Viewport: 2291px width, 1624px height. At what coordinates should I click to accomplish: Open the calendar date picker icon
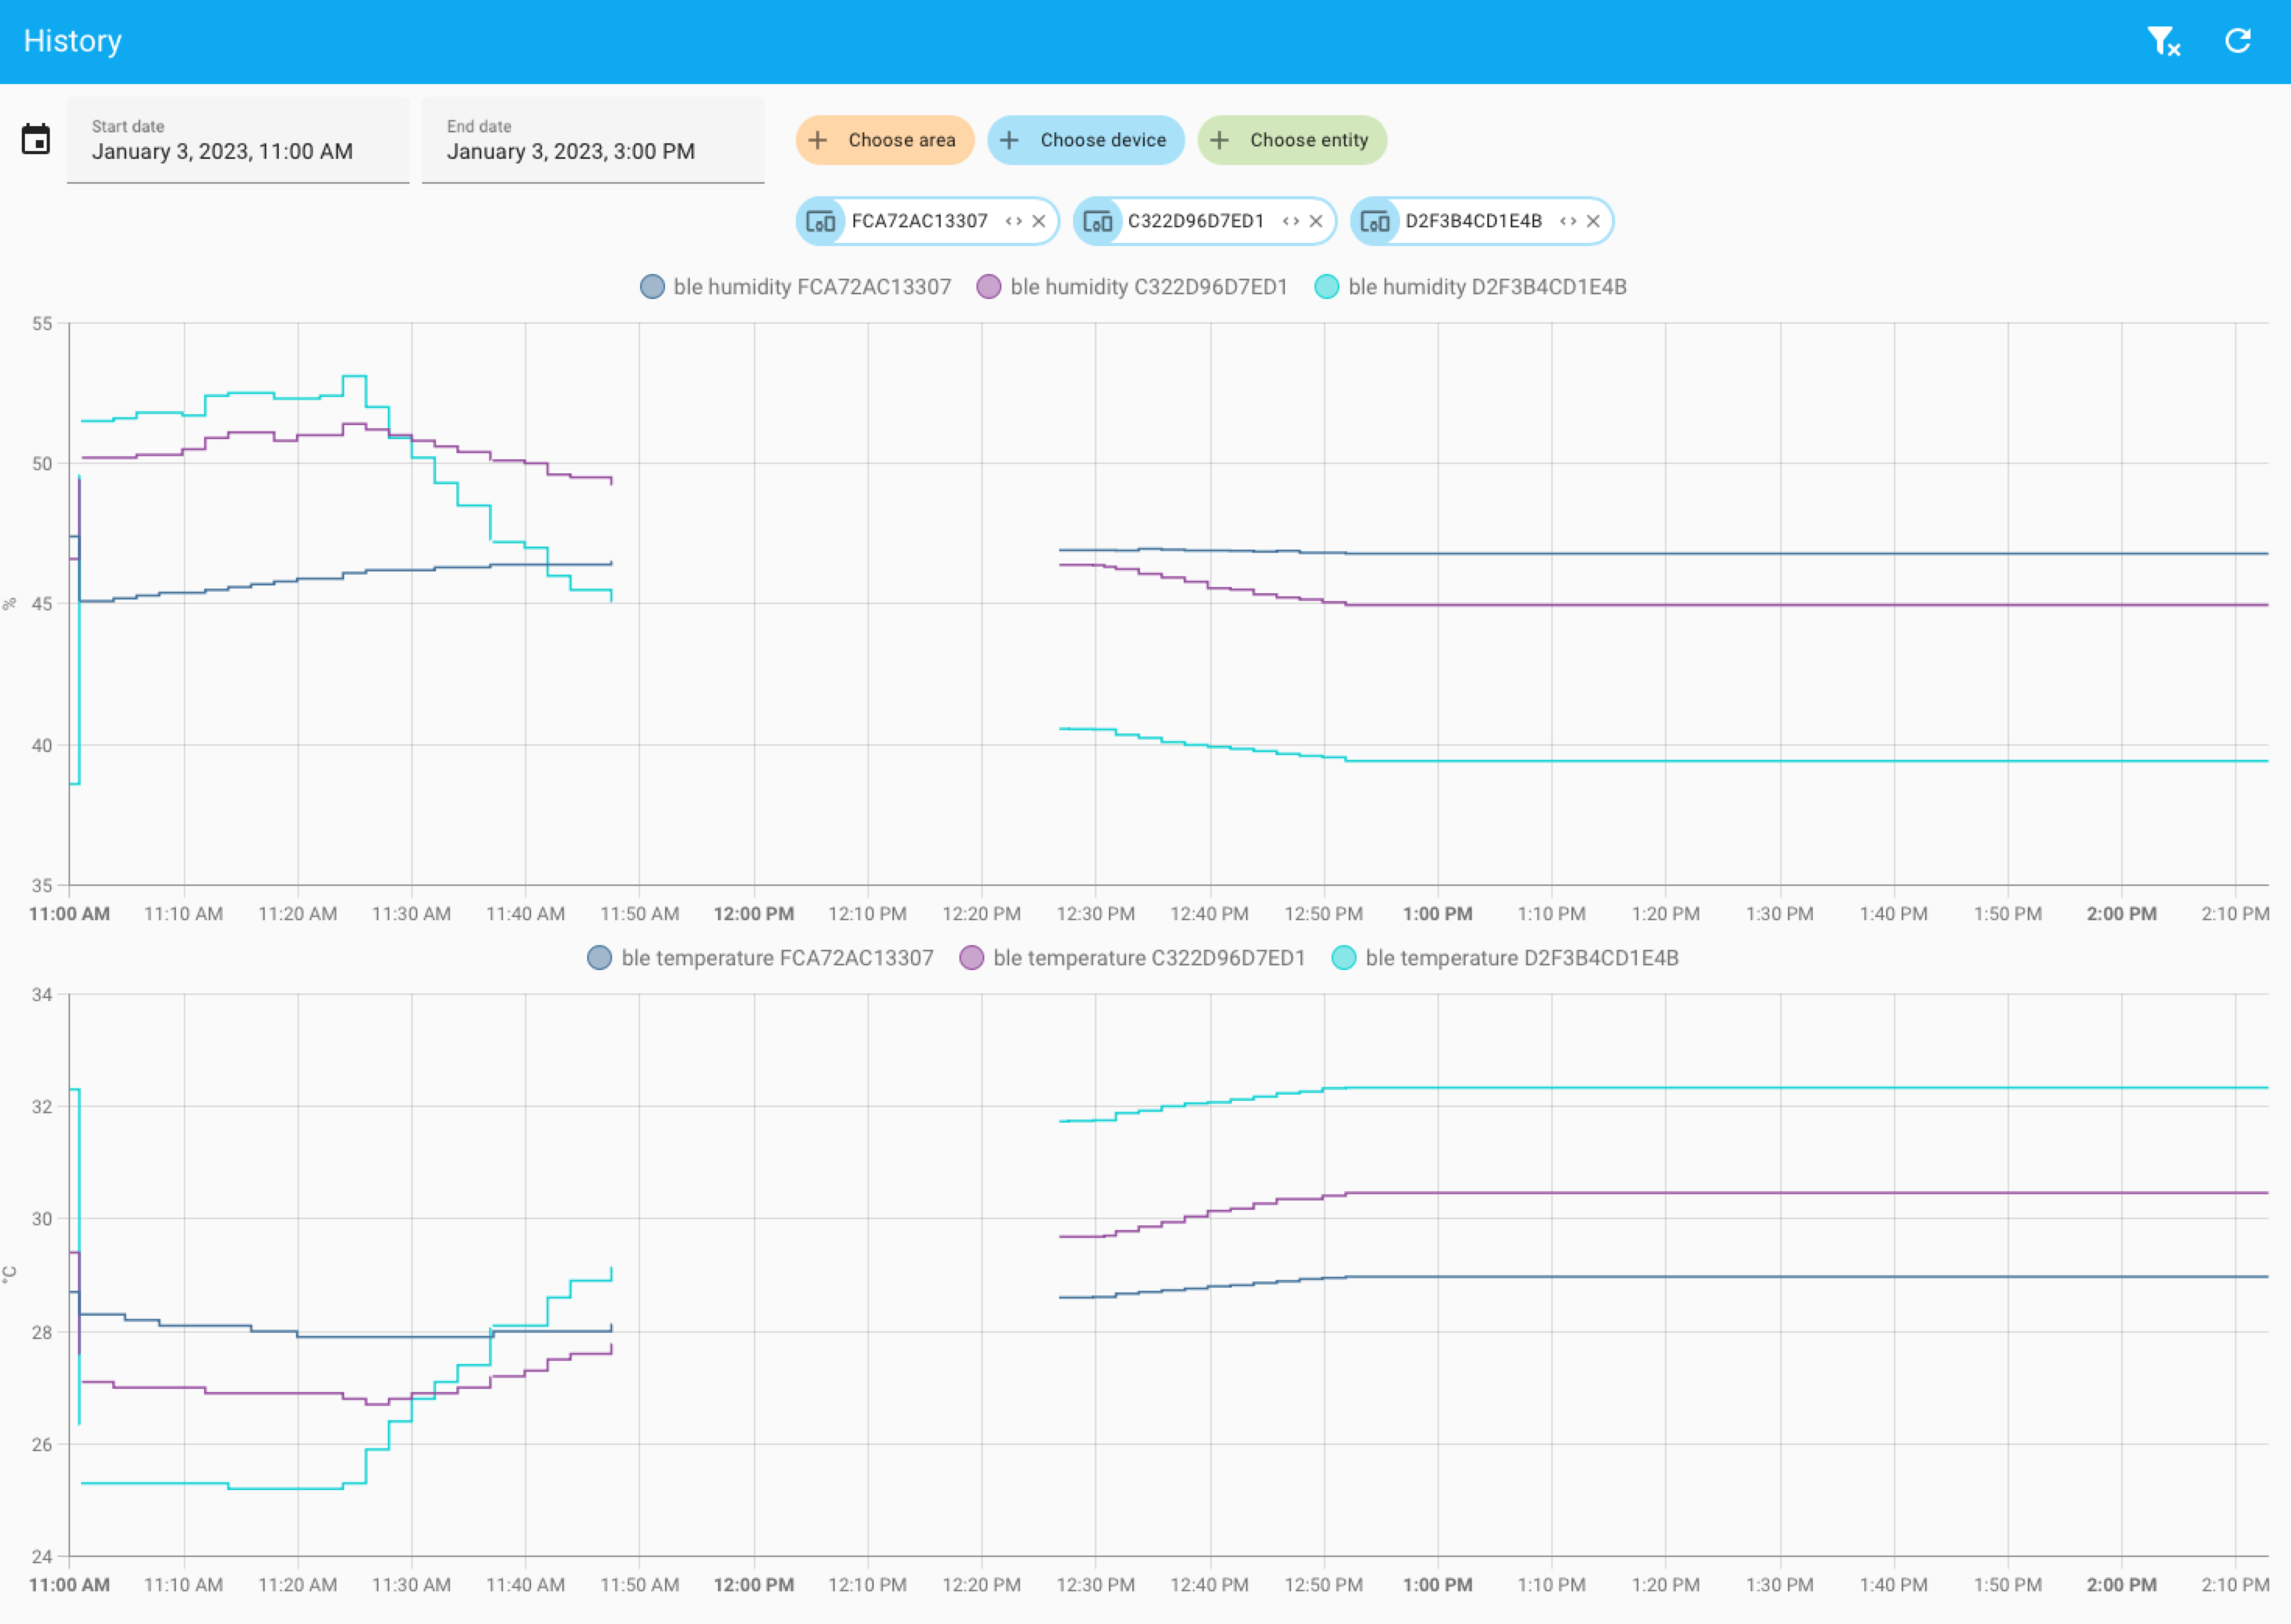[37, 140]
